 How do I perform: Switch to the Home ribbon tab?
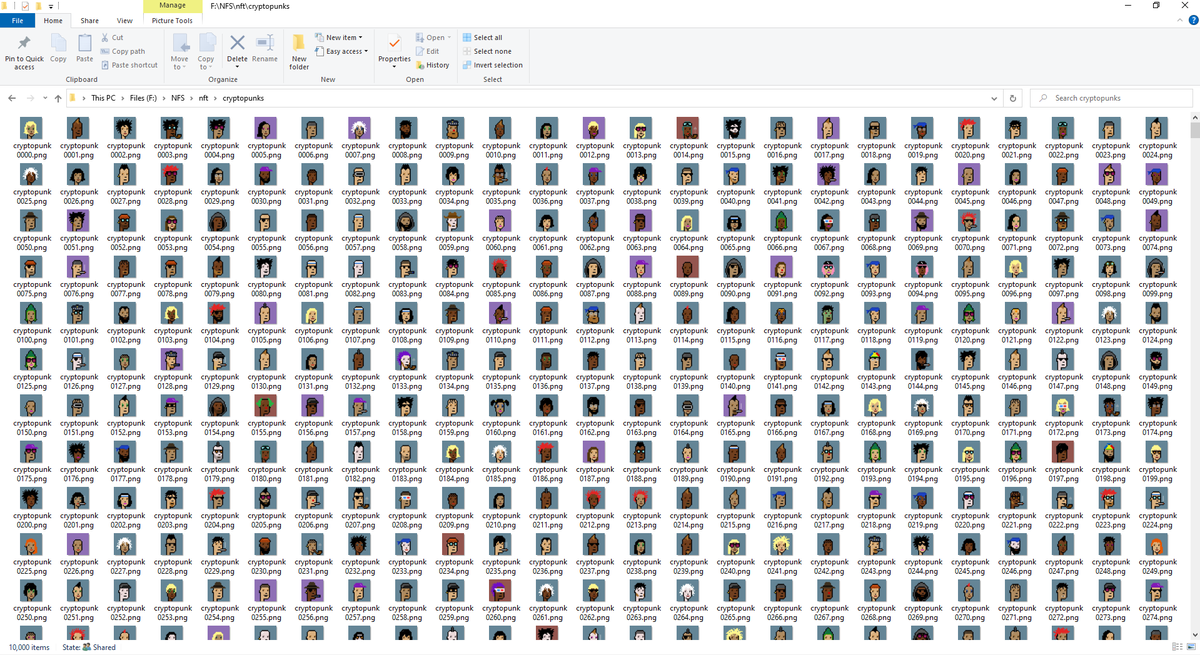point(53,20)
